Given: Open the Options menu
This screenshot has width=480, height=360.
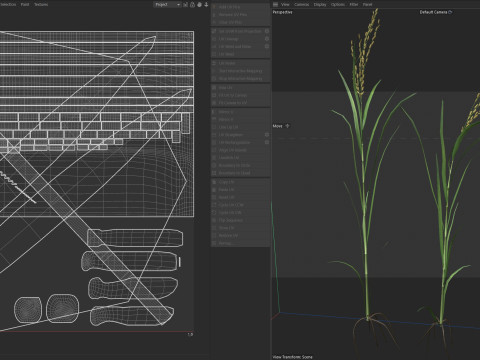Looking at the screenshot, I should [338, 4].
